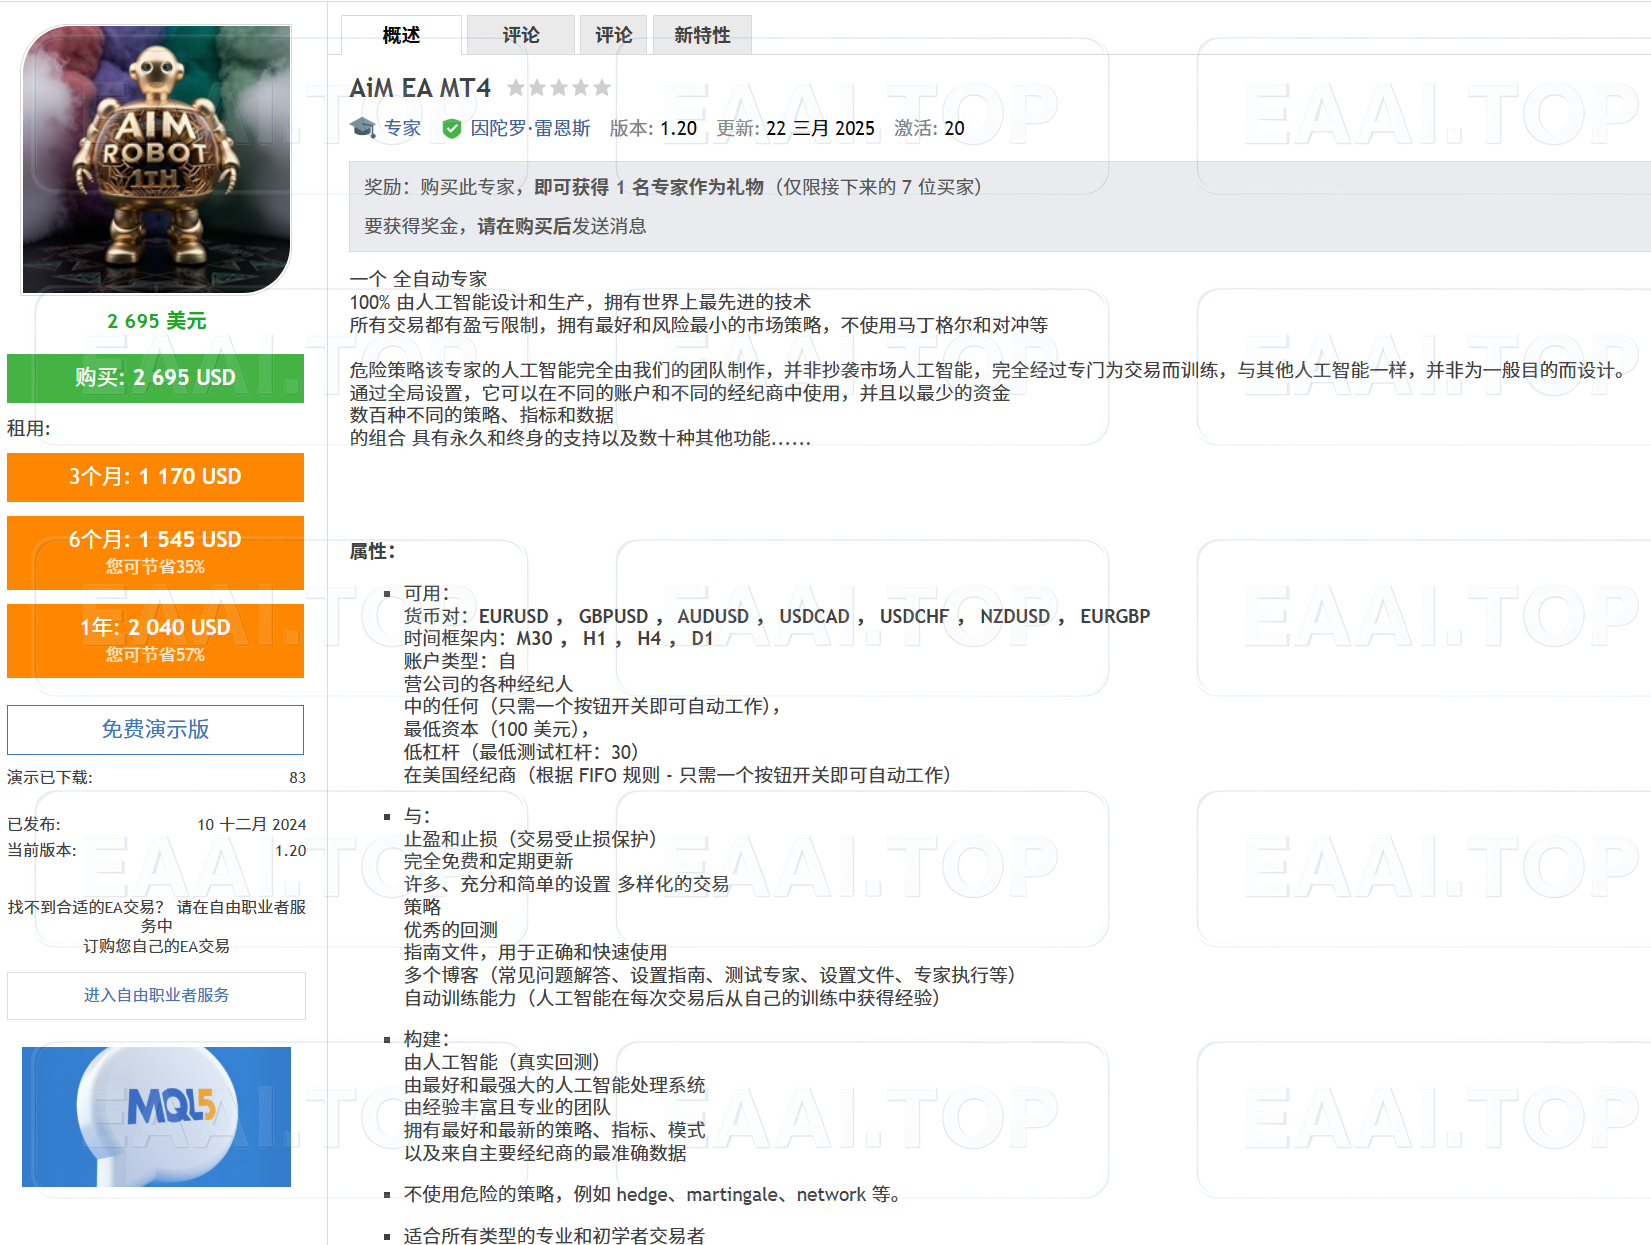Switch to the 新特性 tab
The image size is (1651, 1245).
pos(701,34)
